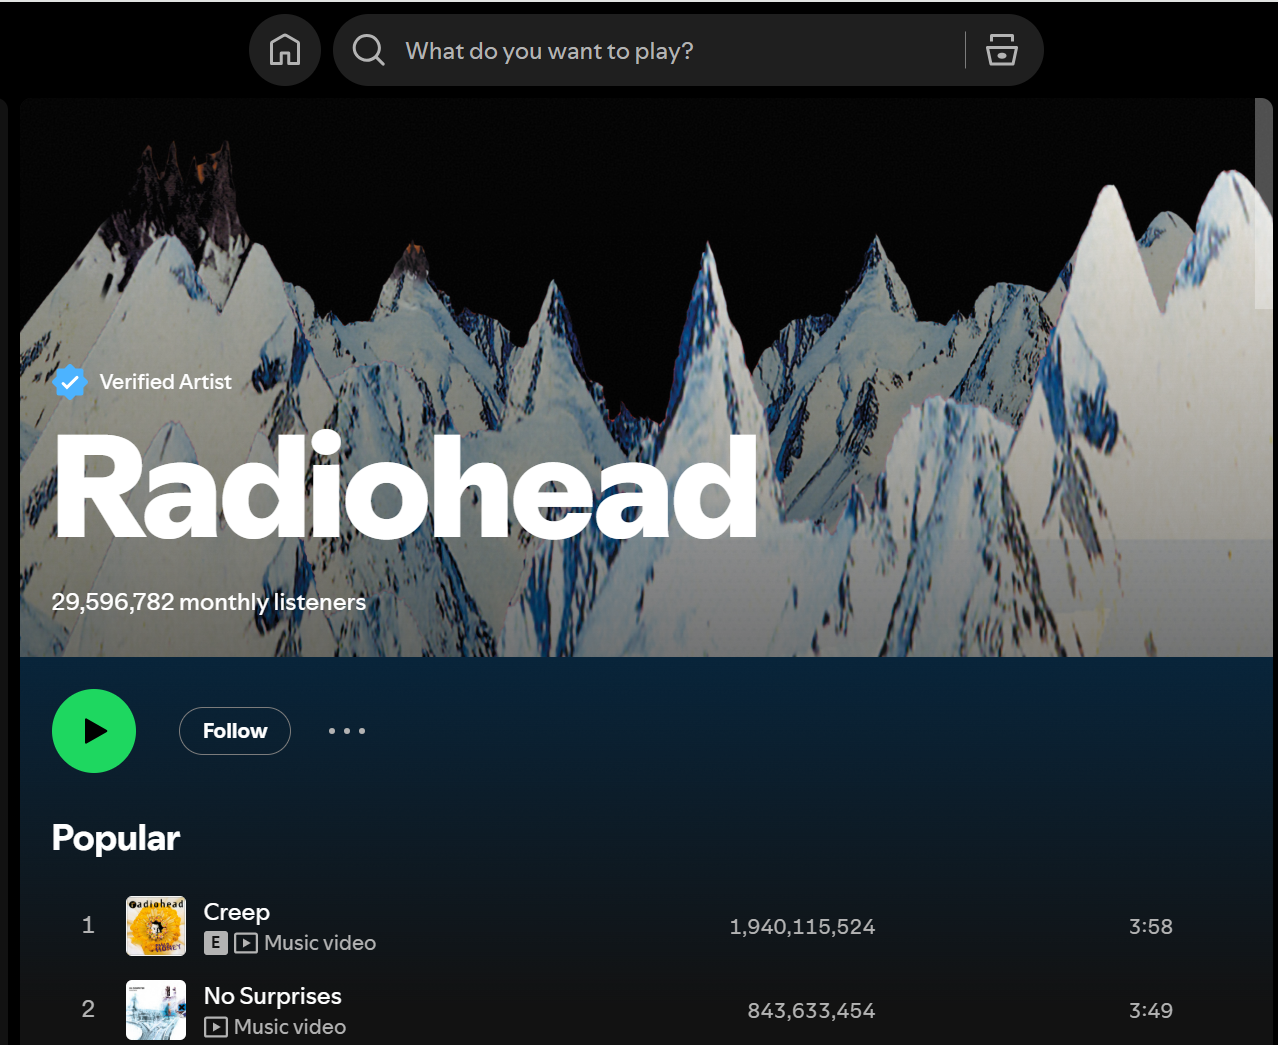Click the music video icon under Creep
This screenshot has height=1045, width=1278.
[246, 943]
